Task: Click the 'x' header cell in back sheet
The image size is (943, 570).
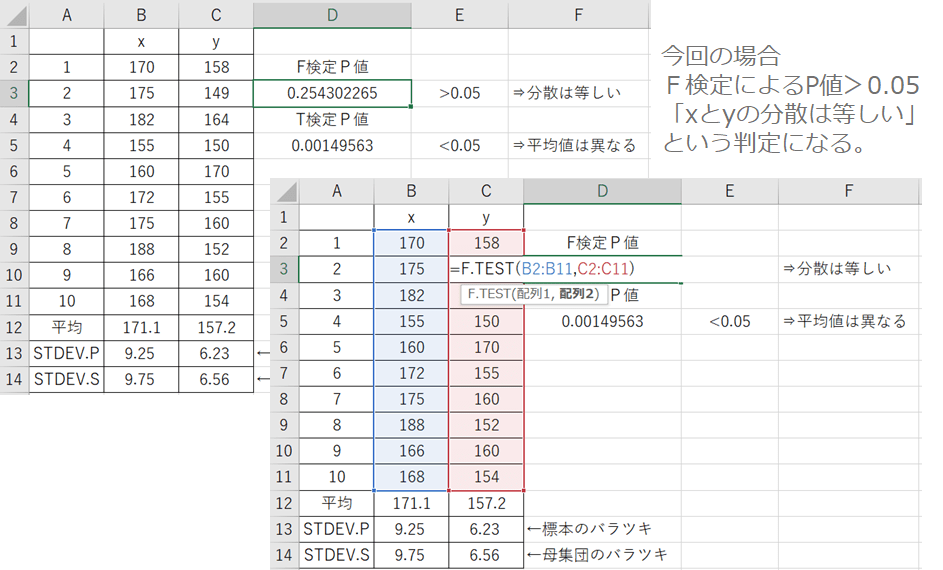Action: tap(141, 41)
